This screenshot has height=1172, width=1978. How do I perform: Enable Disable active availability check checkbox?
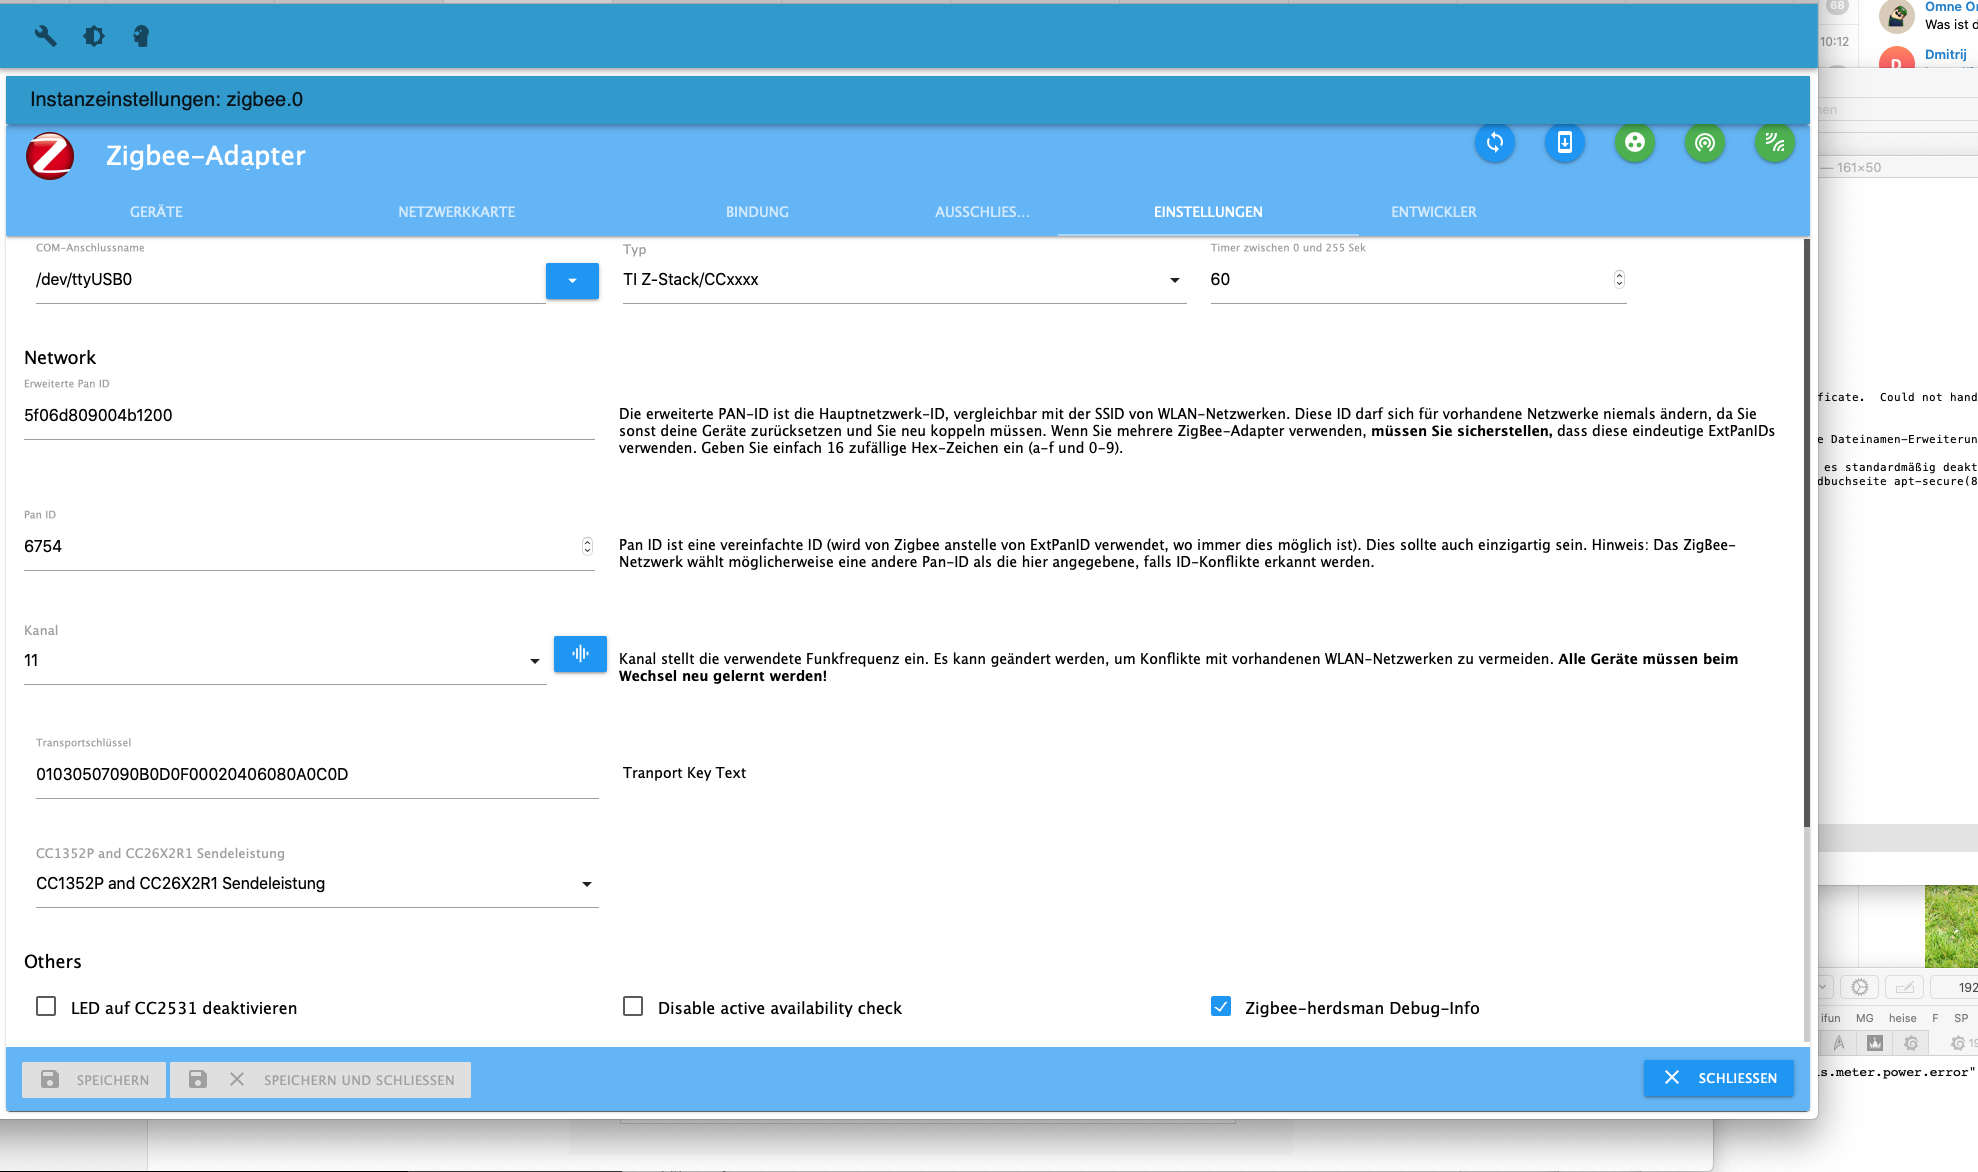(x=633, y=1006)
